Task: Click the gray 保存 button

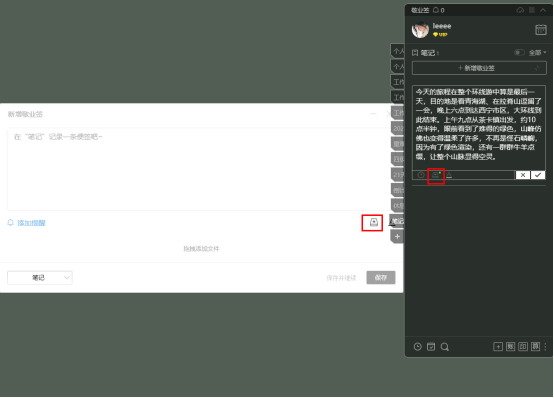Action: 381,278
